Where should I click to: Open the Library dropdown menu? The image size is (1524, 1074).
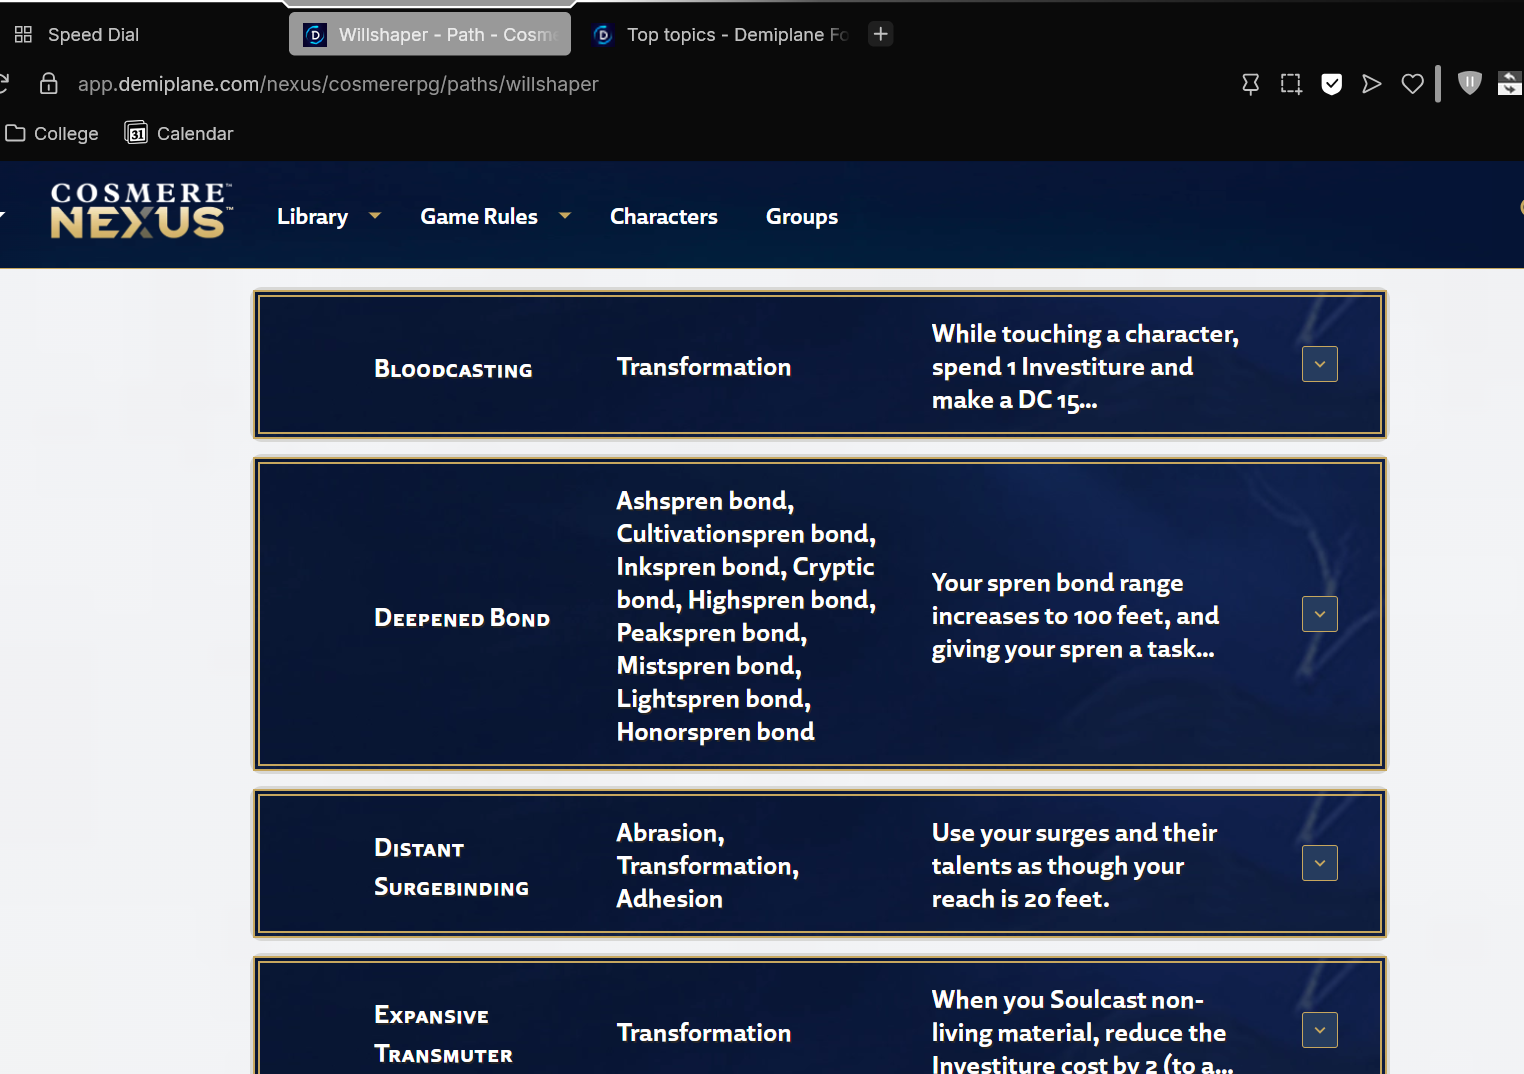(x=328, y=217)
